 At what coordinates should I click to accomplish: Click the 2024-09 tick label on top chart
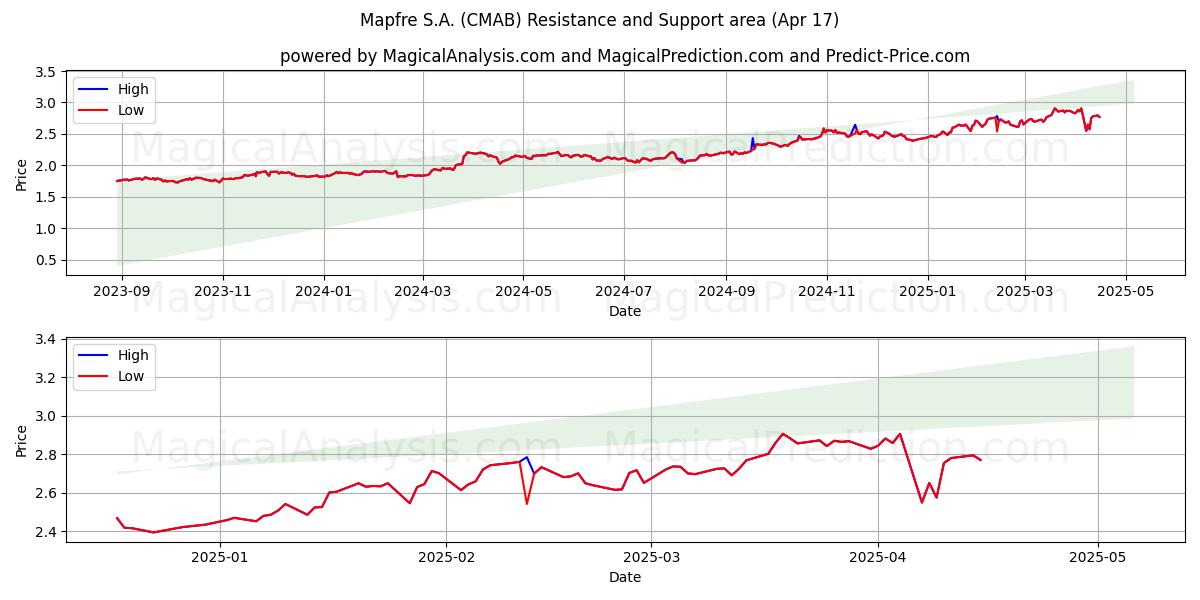[x=726, y=292]
